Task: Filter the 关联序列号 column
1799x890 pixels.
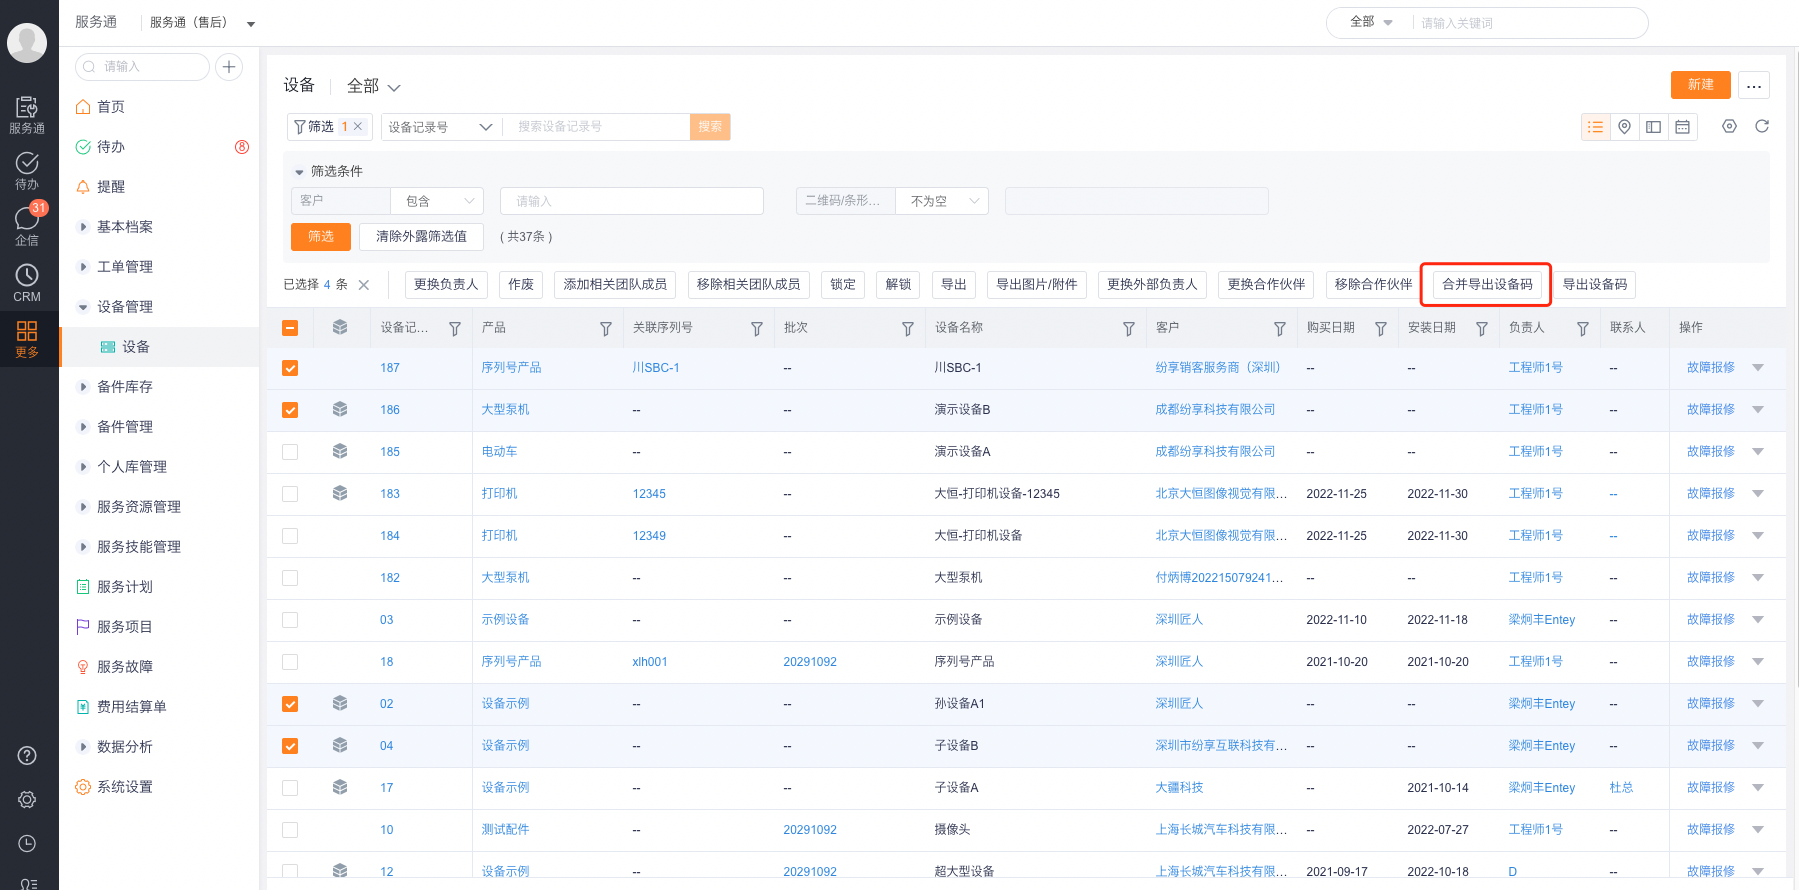Action: coord(757,329)
